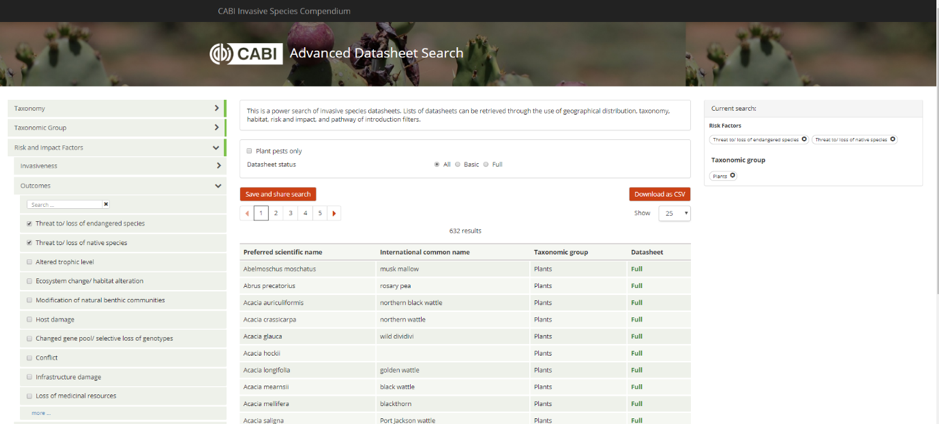Viewport: 939px width, 424px height.
Task: Click the CABI logo in the banner
Action: point(246,53)
